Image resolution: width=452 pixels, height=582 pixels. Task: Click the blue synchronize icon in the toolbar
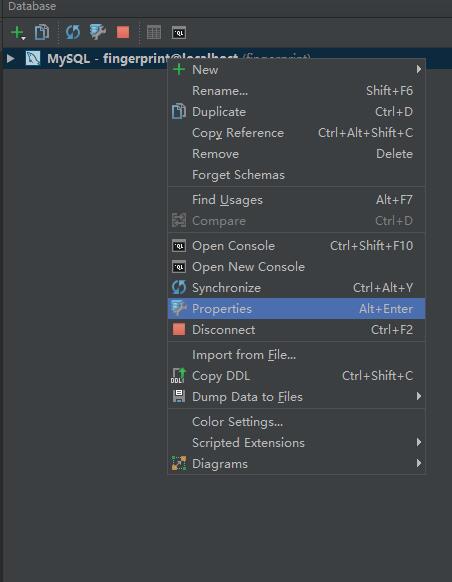point(73,32)
